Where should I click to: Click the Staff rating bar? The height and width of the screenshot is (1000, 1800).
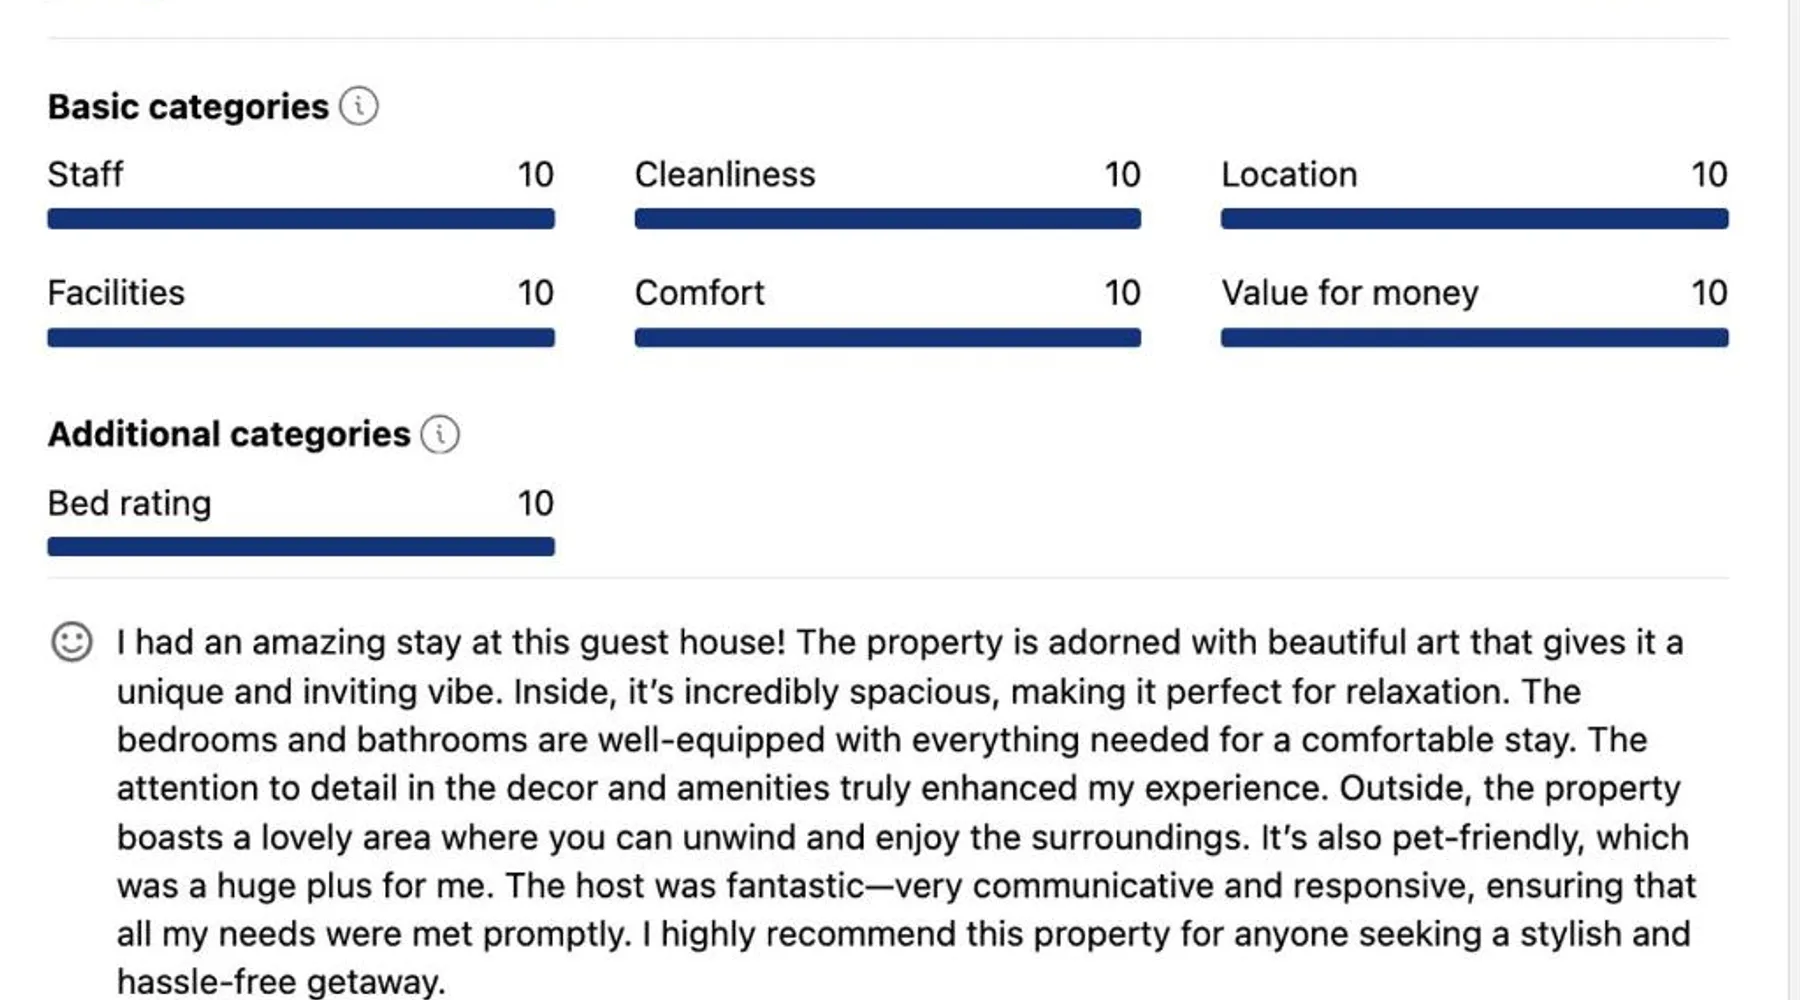pyautogui.click(x=301, y=219)
